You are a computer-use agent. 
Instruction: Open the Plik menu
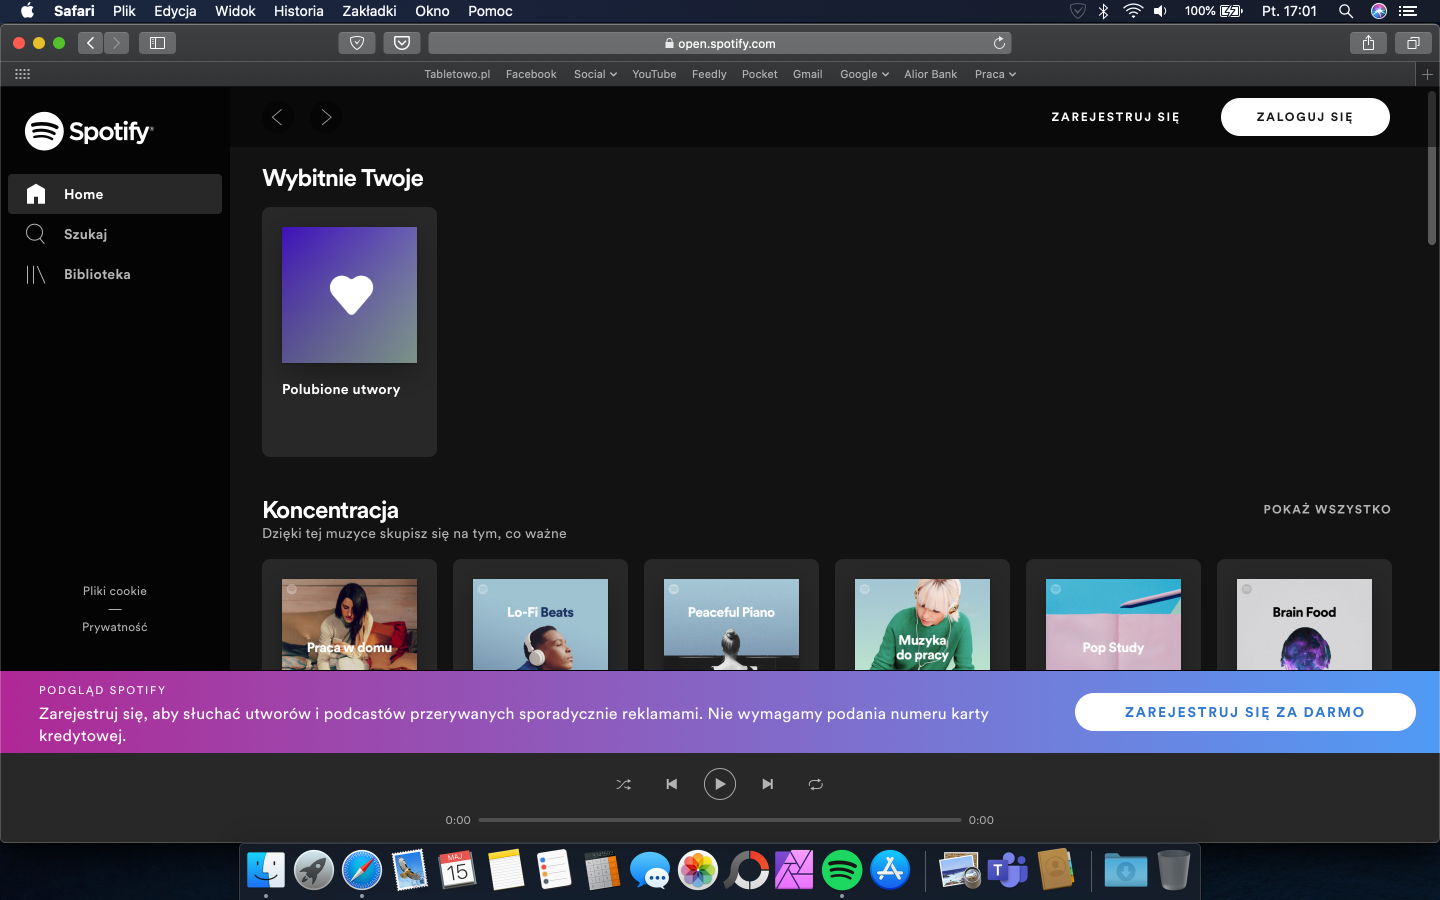124,11
